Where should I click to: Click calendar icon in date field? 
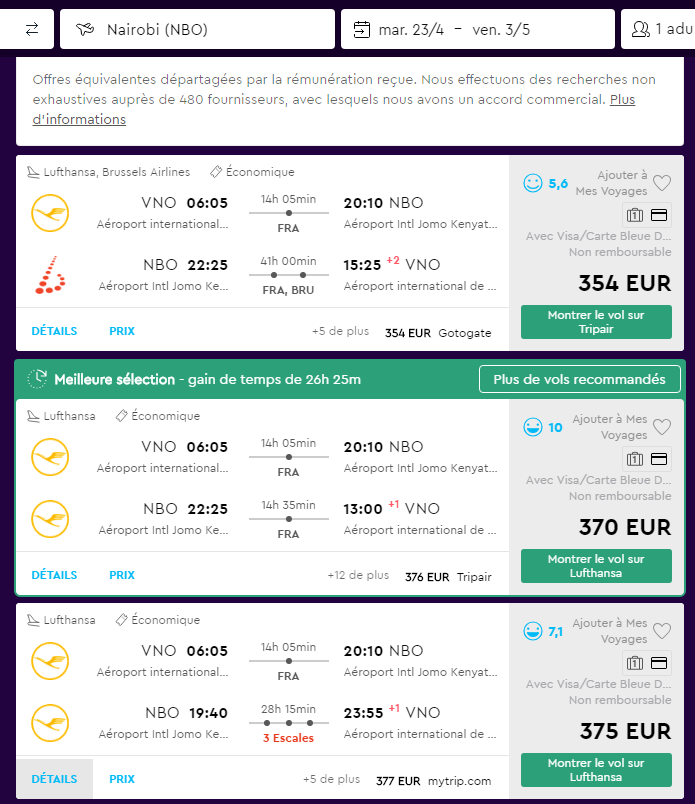362,29
